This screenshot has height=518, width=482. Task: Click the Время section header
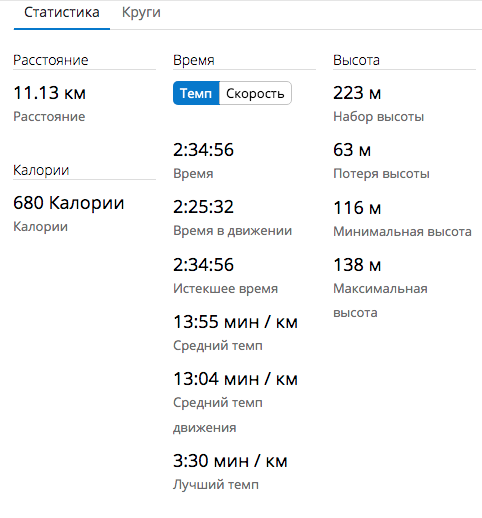tap(194, 60)
